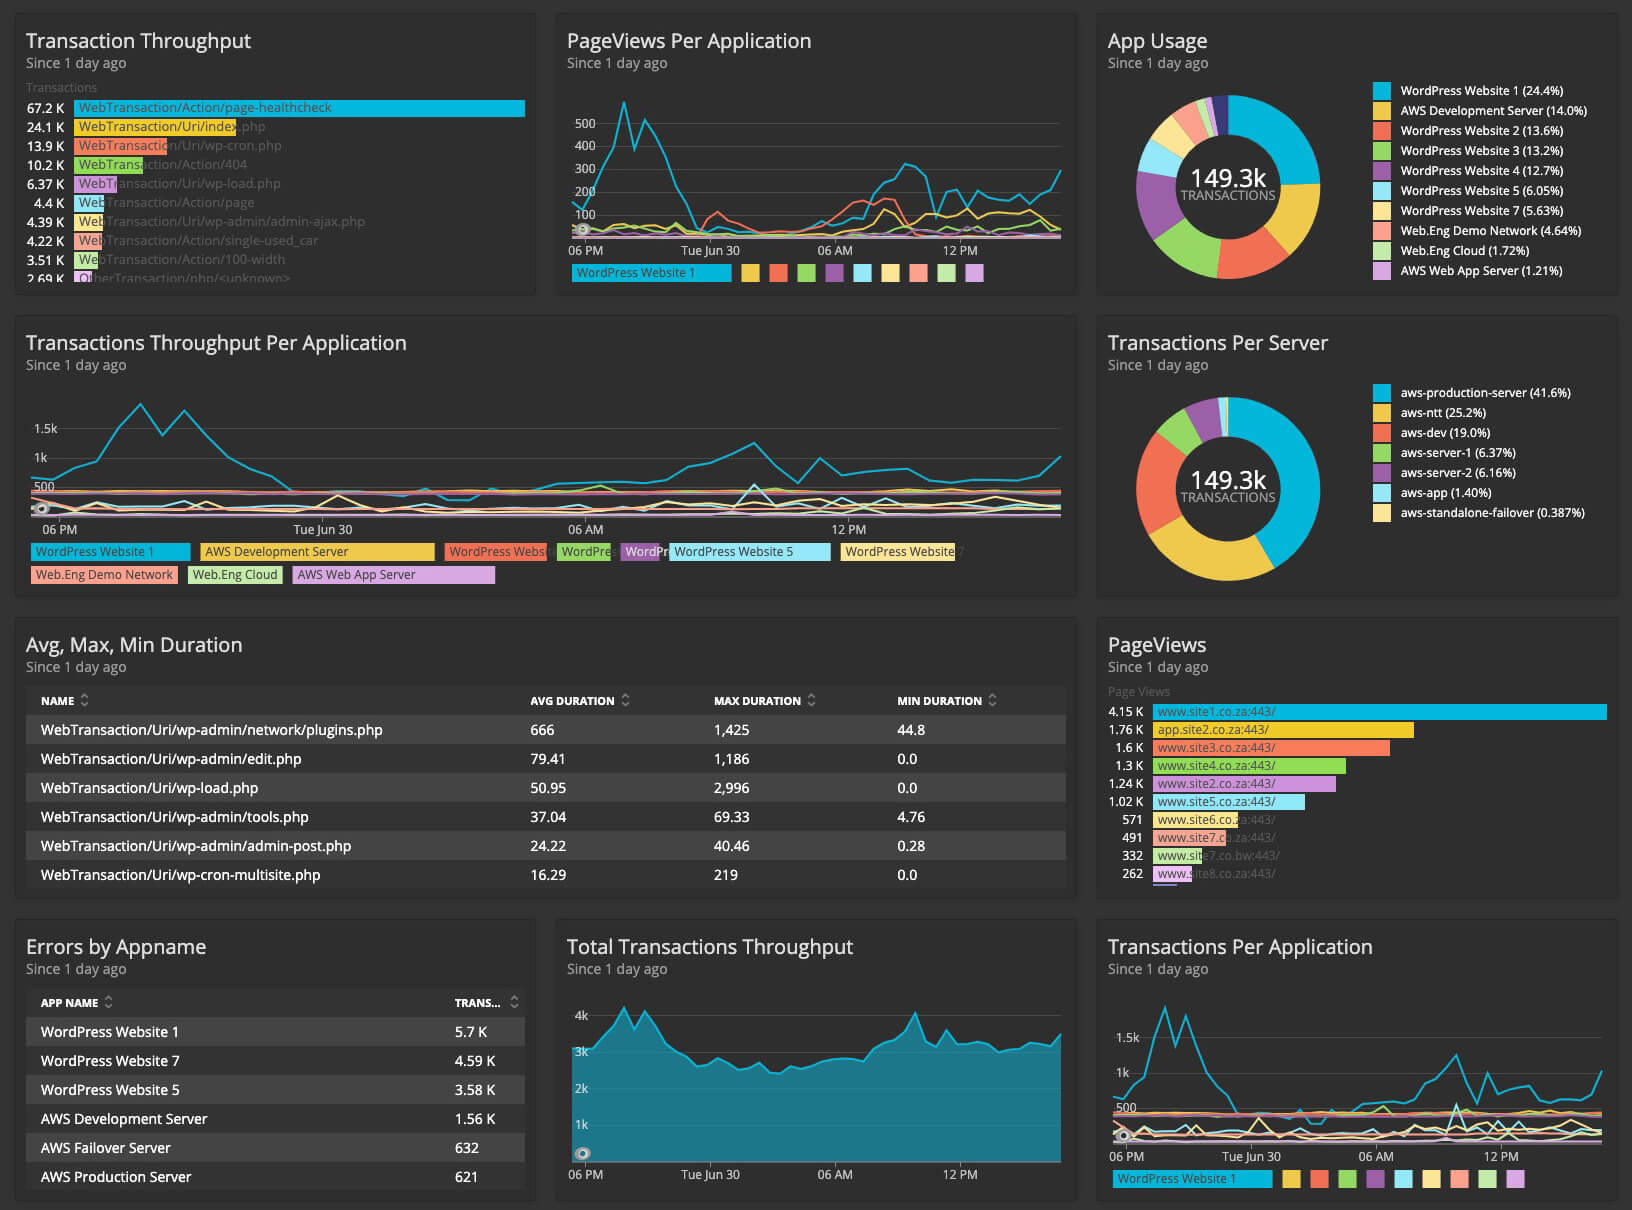The height and width of the screenshot is (1210, 1632).
Task: Toggle AWS Web App Server series legend
Action: (x=393, y=575)
